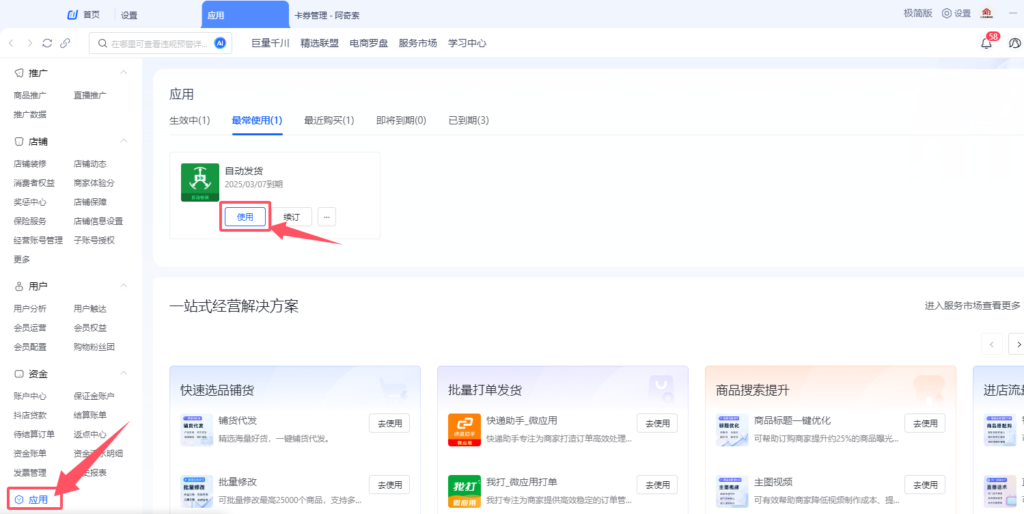Open the 我打 green app icon
Image resolution: width=1024 pixels, height=514 pixels.
coord(464,491)
